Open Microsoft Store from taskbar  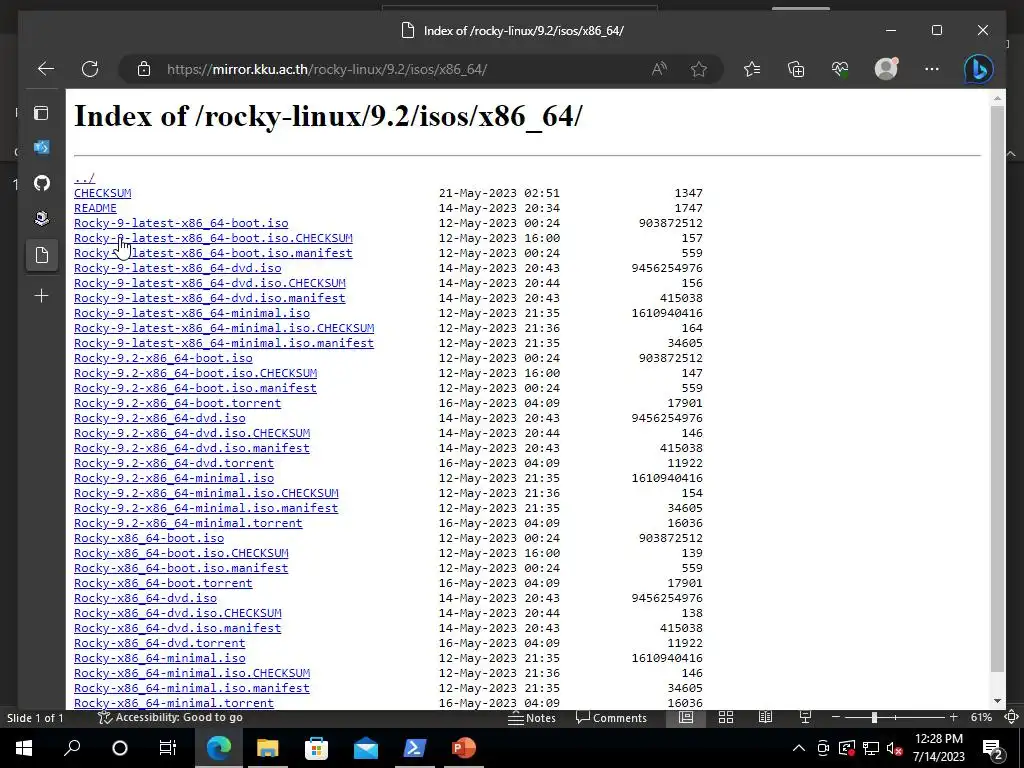pyautogui.click(x=316, y=748)
